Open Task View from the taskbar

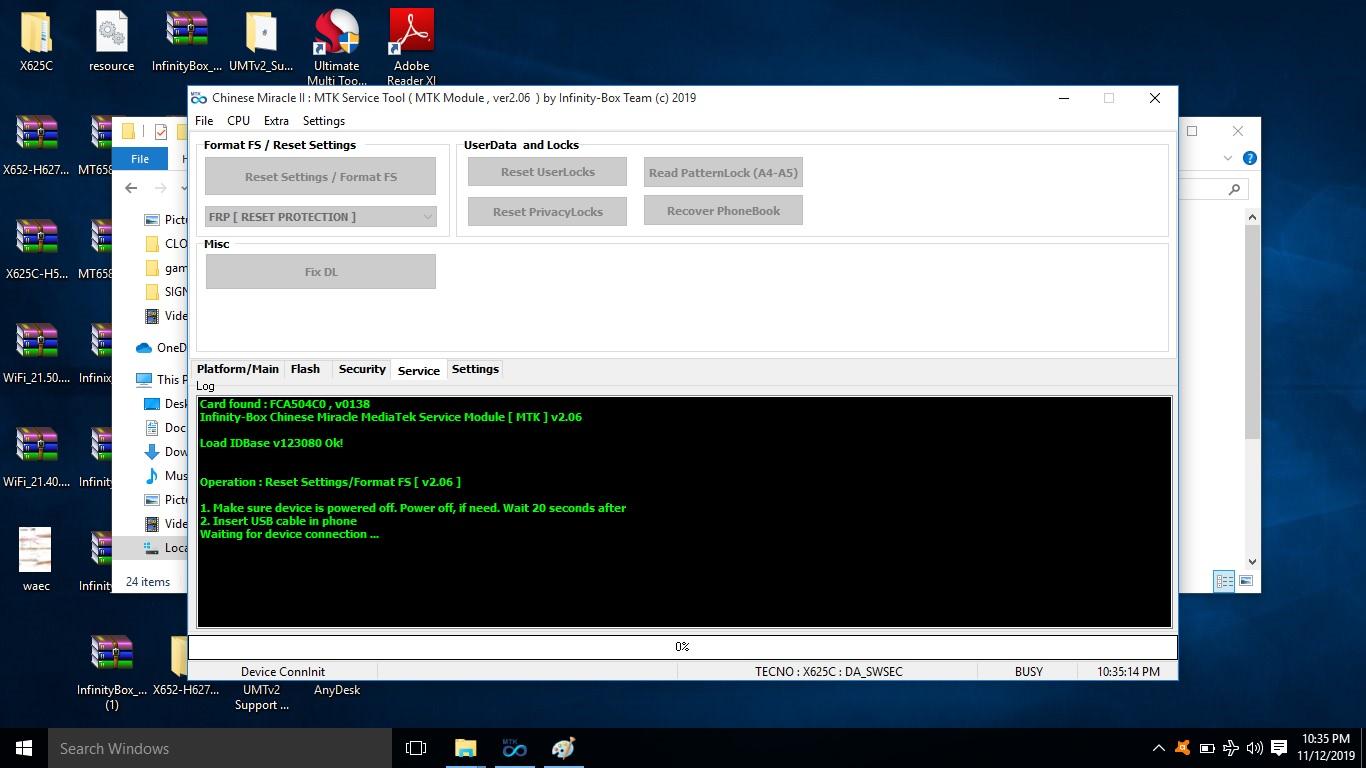pos(416,748)
